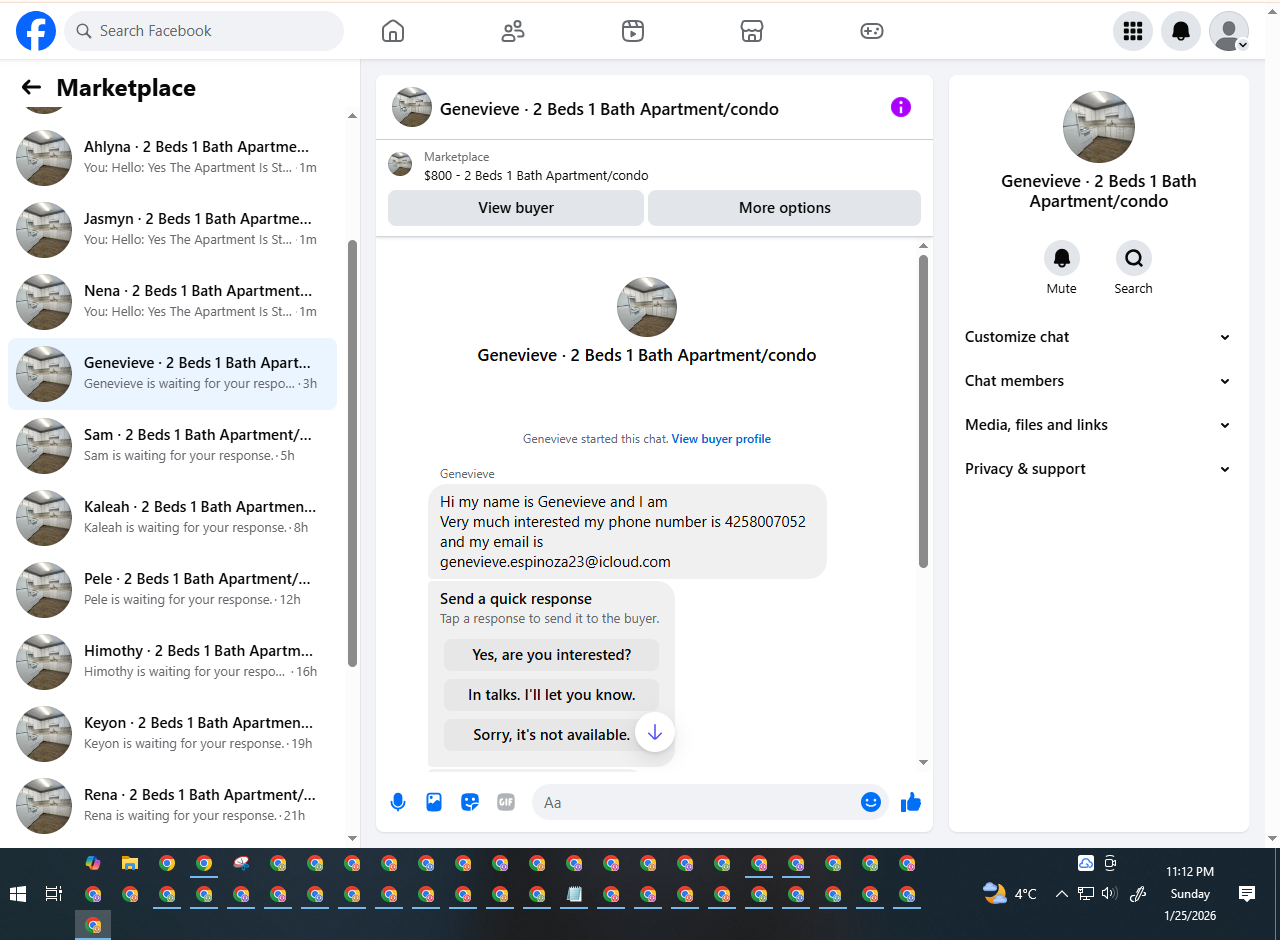
Task: Choose a GIF with the GIF icon
Action: click(x=506, y=802)
